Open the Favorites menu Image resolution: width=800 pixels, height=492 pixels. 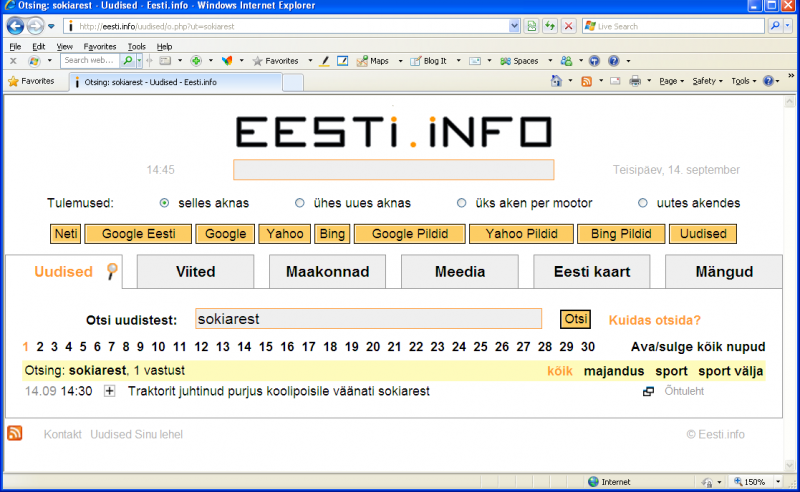click(100, 46)
